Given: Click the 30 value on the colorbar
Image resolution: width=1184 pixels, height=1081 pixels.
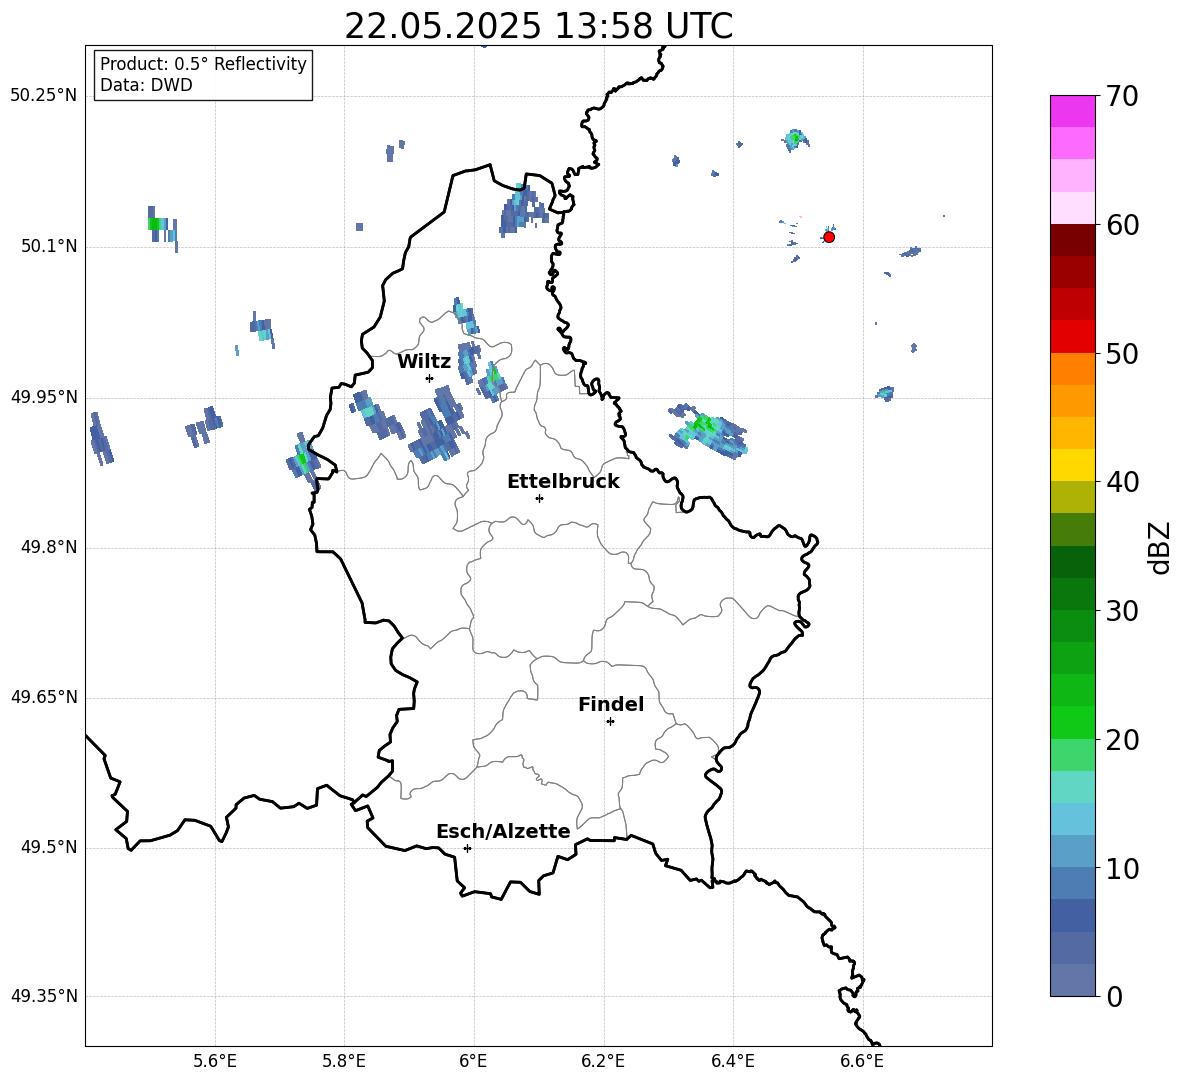Looking at the screenshot, I should tap(1122, 611).
